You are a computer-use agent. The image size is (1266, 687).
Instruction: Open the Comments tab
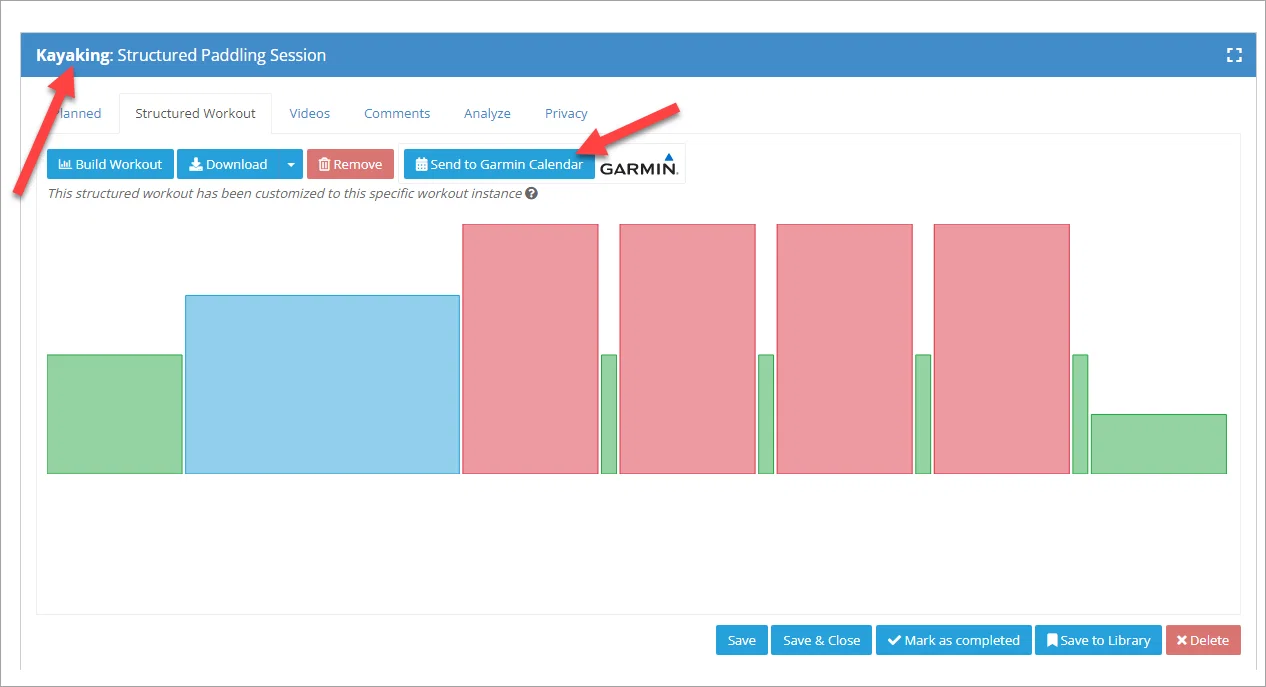tap(397, 113)
